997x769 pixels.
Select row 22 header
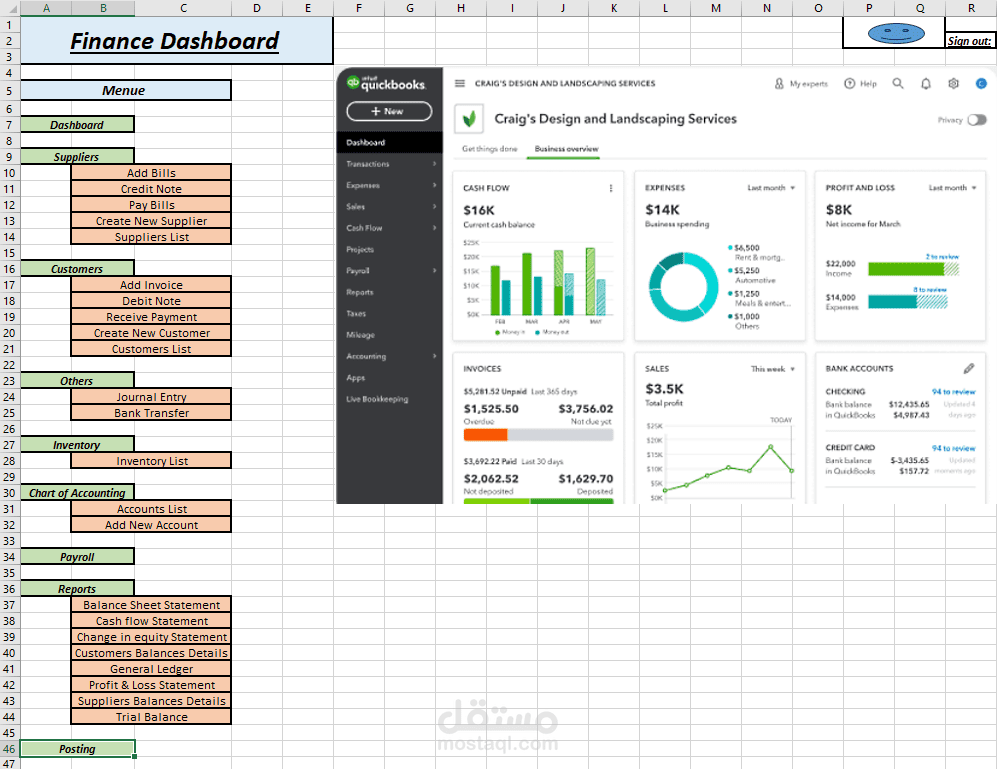9,365
